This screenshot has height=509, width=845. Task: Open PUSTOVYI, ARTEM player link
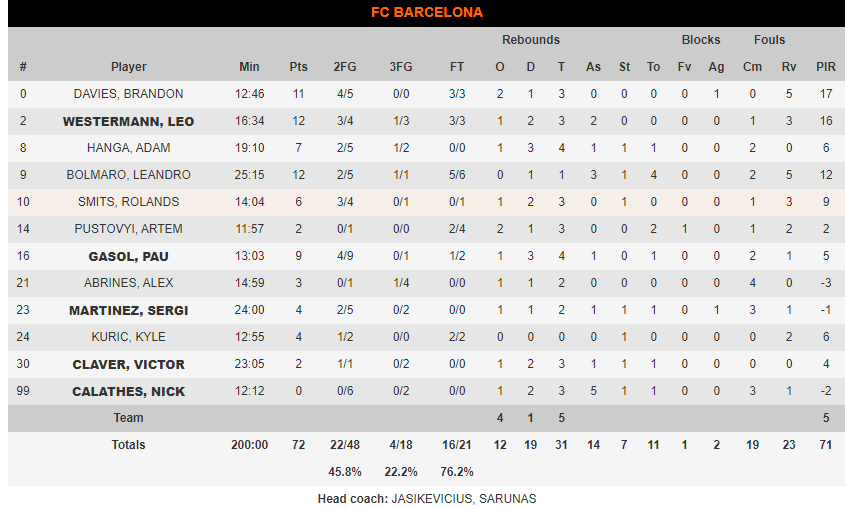[128, 229]
